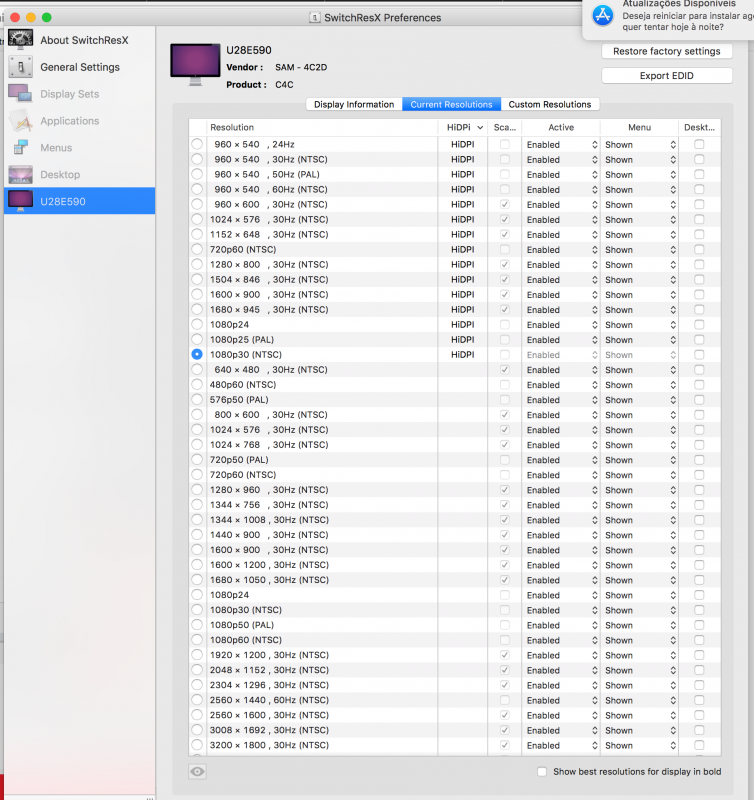Click 1344 × 1008, 30Hz (NTSC) row text
This screenshot has width=754, height=800.
tap(269, 519)
